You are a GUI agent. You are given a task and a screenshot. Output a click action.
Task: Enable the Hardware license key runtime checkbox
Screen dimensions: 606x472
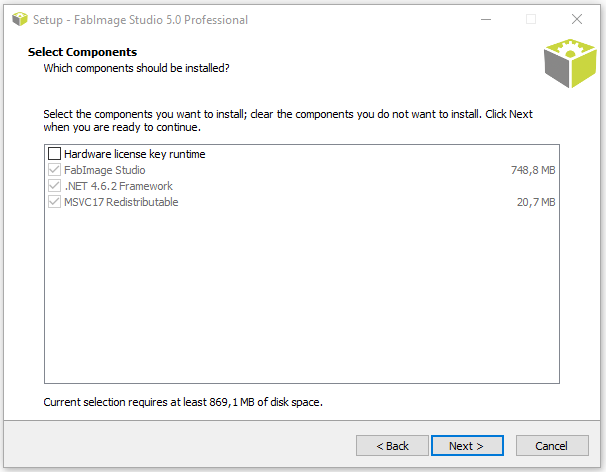coord(54,153)
